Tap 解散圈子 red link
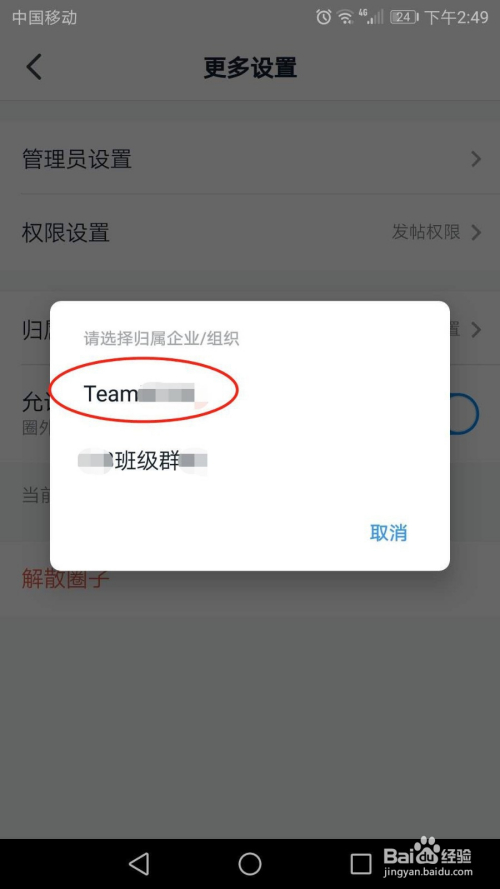The width and height of the screenshot is (500, 889). pyautogui.click(x=65, y=579)
